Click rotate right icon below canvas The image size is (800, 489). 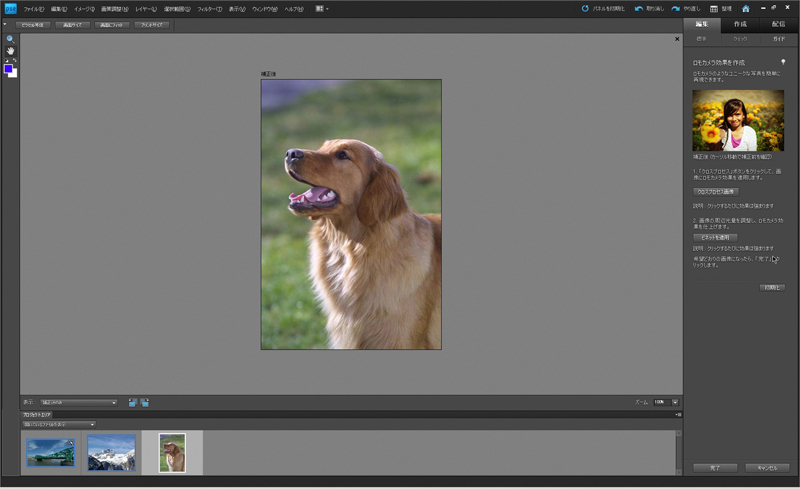(144, 402)
